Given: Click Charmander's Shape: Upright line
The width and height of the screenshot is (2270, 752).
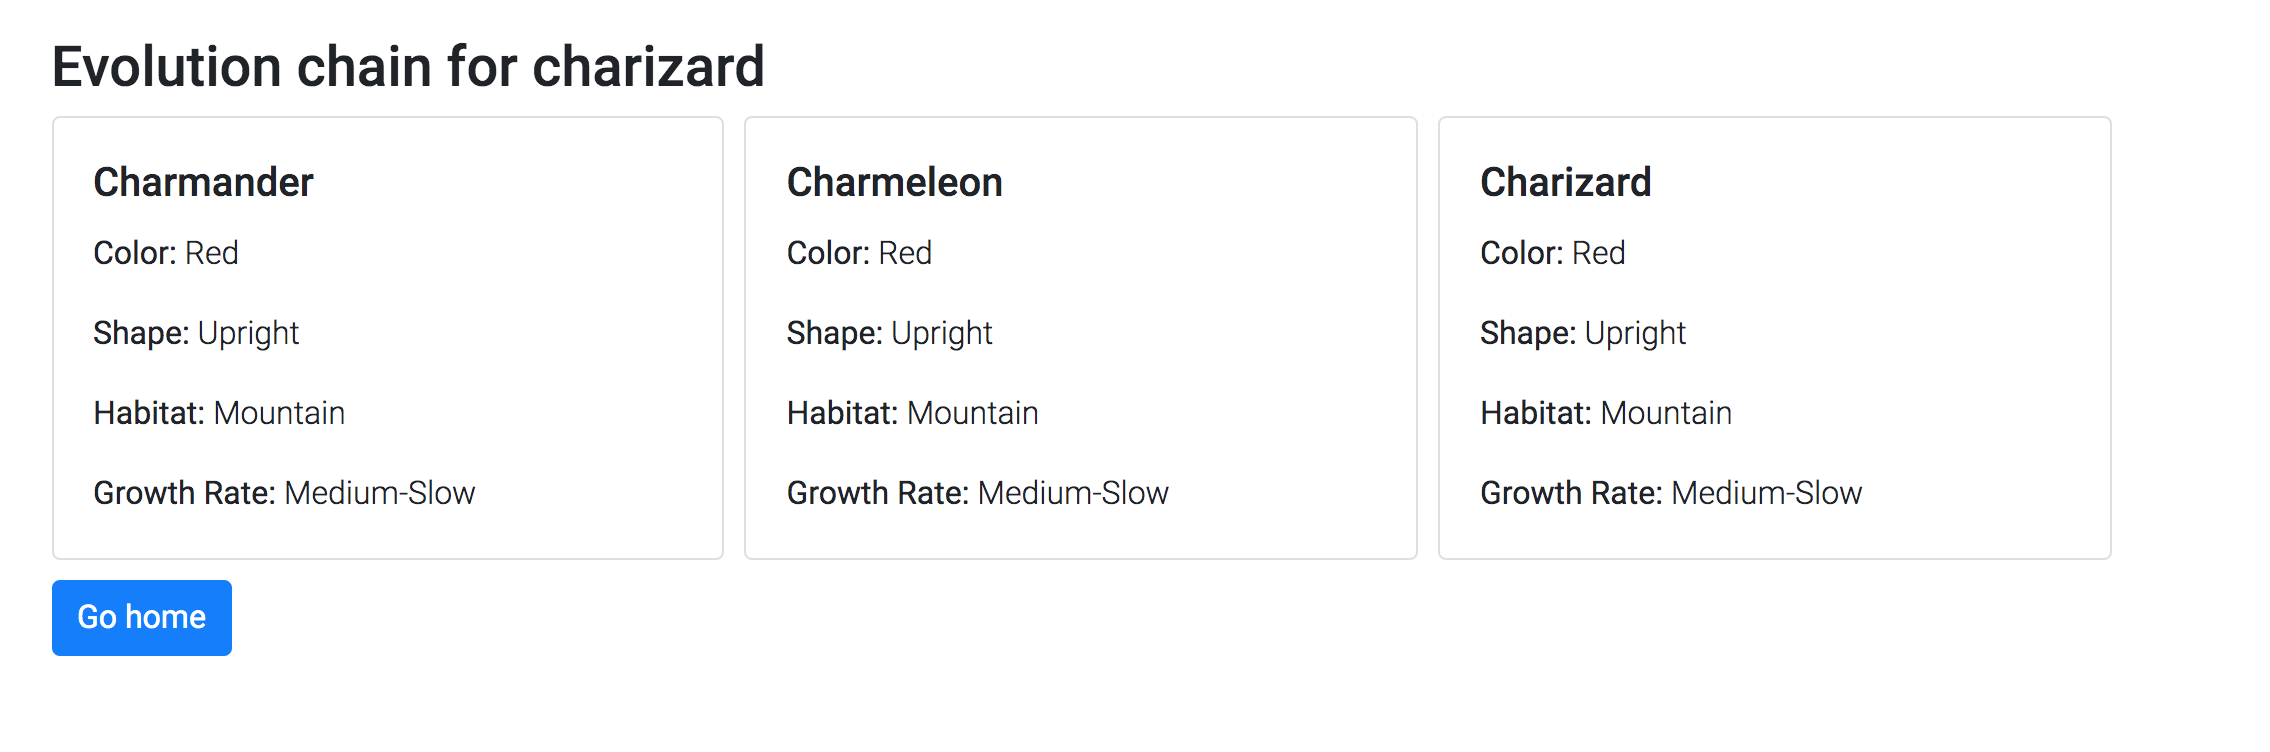Looking at the screenshot, I should [x=196, y=333].
